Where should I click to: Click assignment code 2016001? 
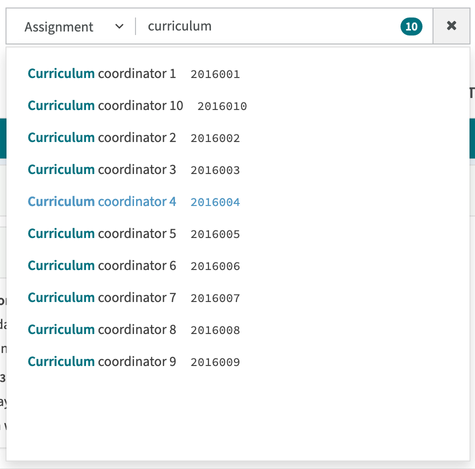[x=215, y=74]
